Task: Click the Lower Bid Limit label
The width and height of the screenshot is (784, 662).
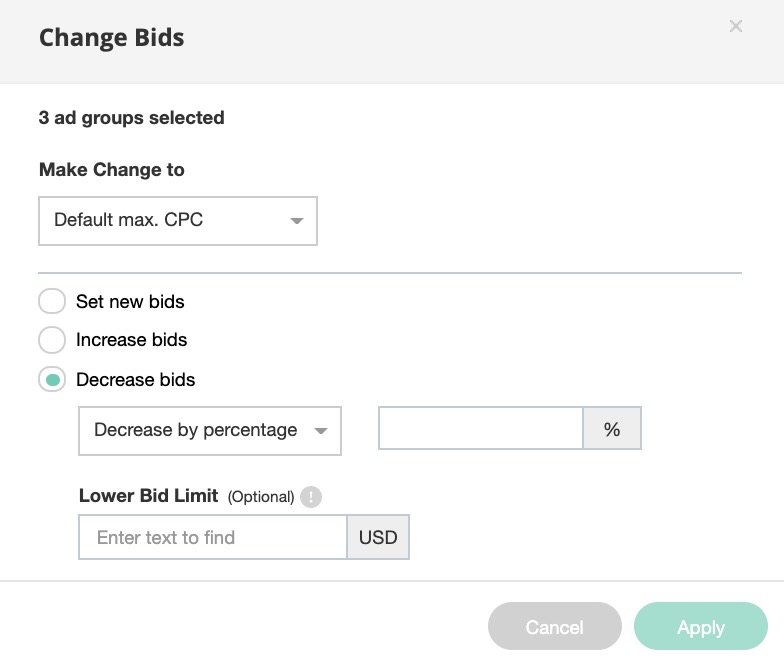Action: click(148, 496)
